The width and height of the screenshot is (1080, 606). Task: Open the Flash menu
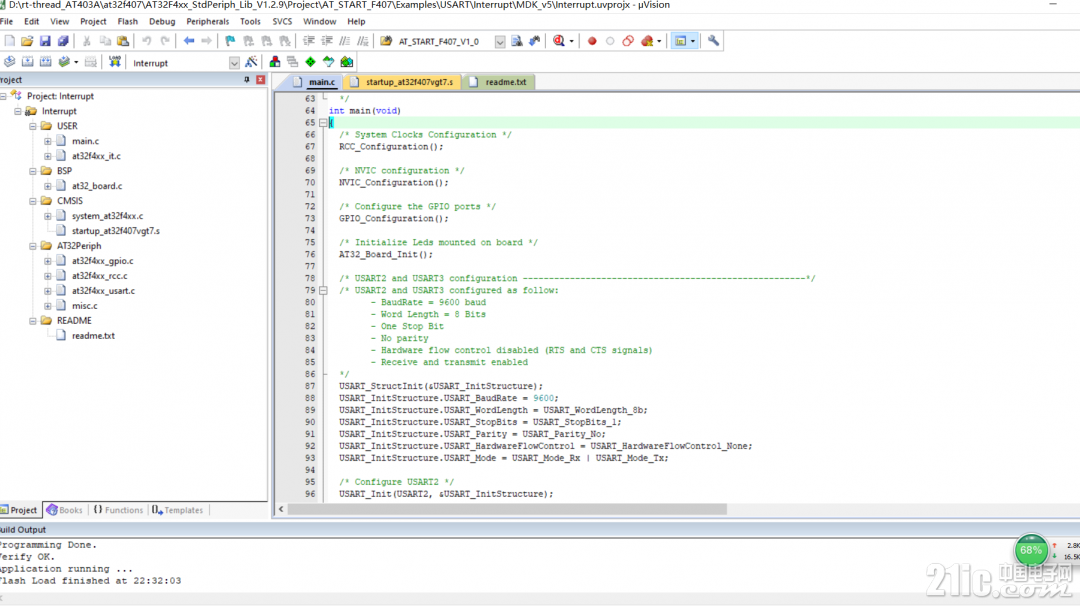127,21
